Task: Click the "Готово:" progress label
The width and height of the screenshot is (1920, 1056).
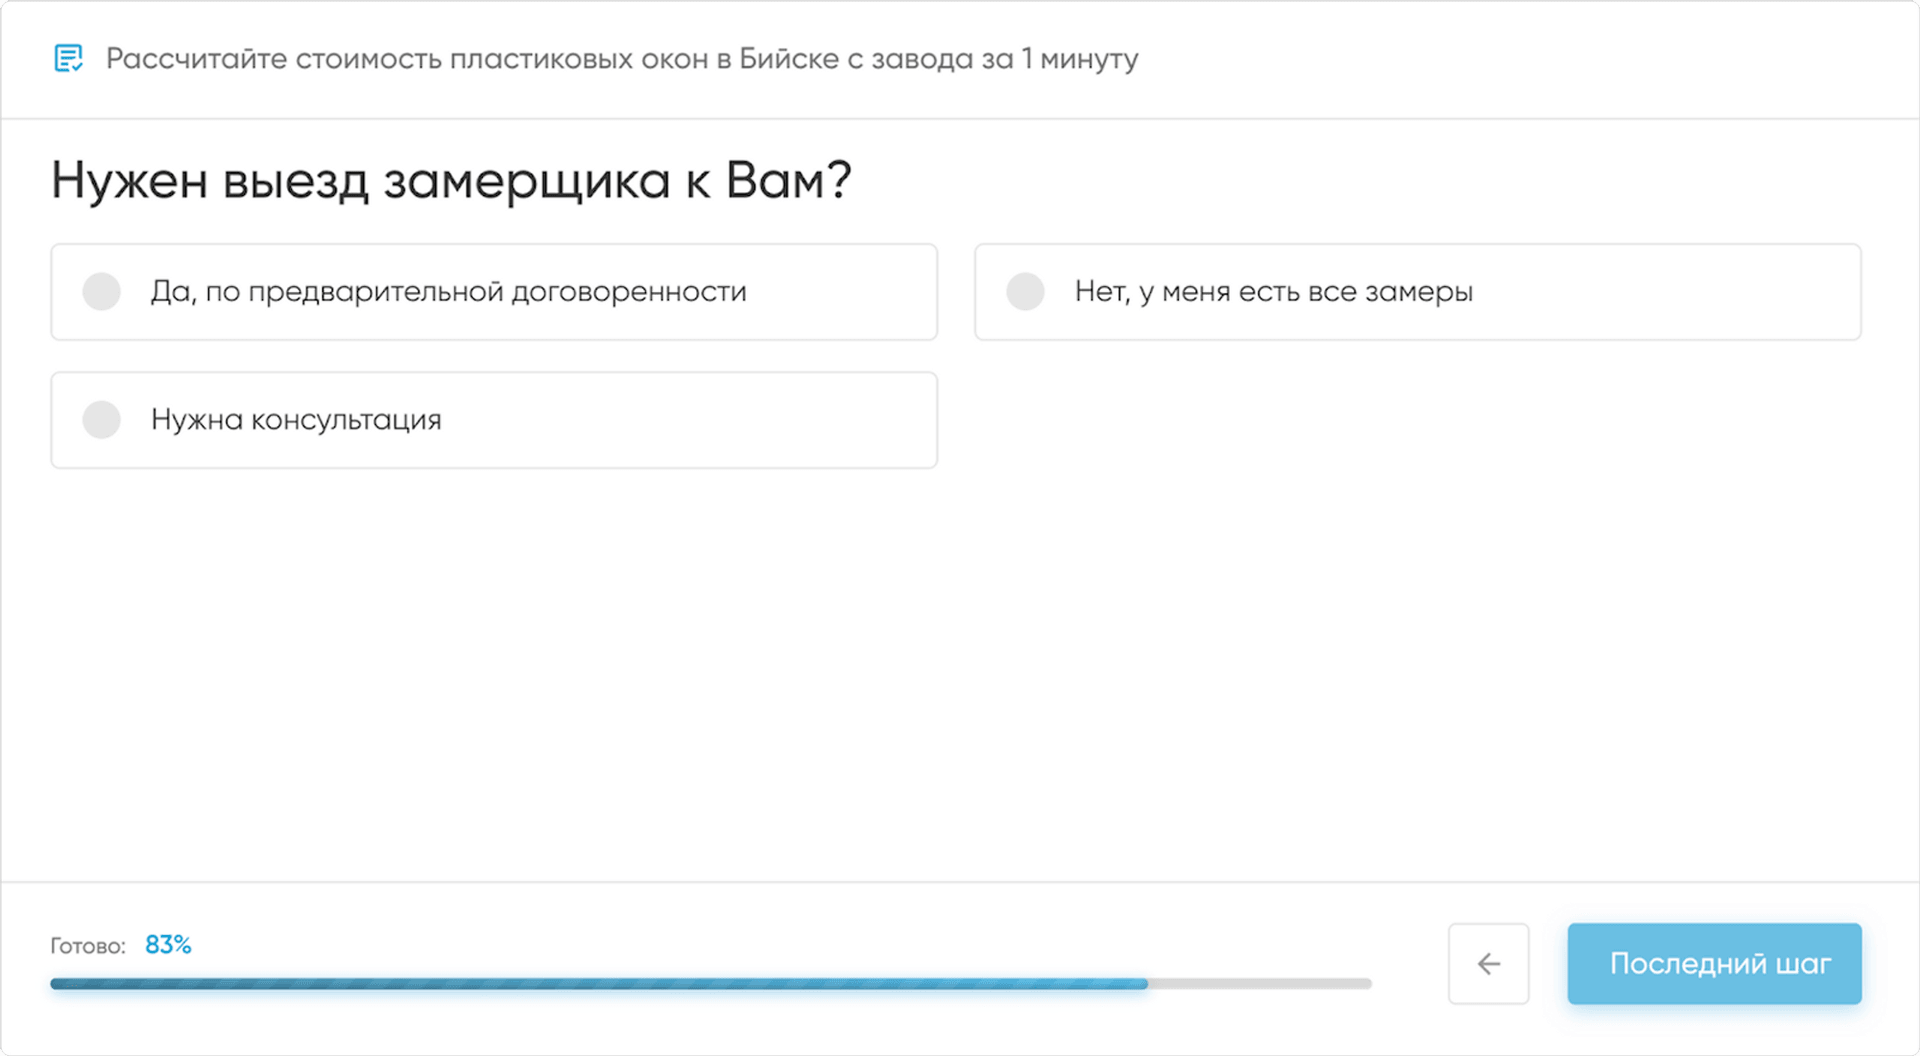Action: click(88, 946)
